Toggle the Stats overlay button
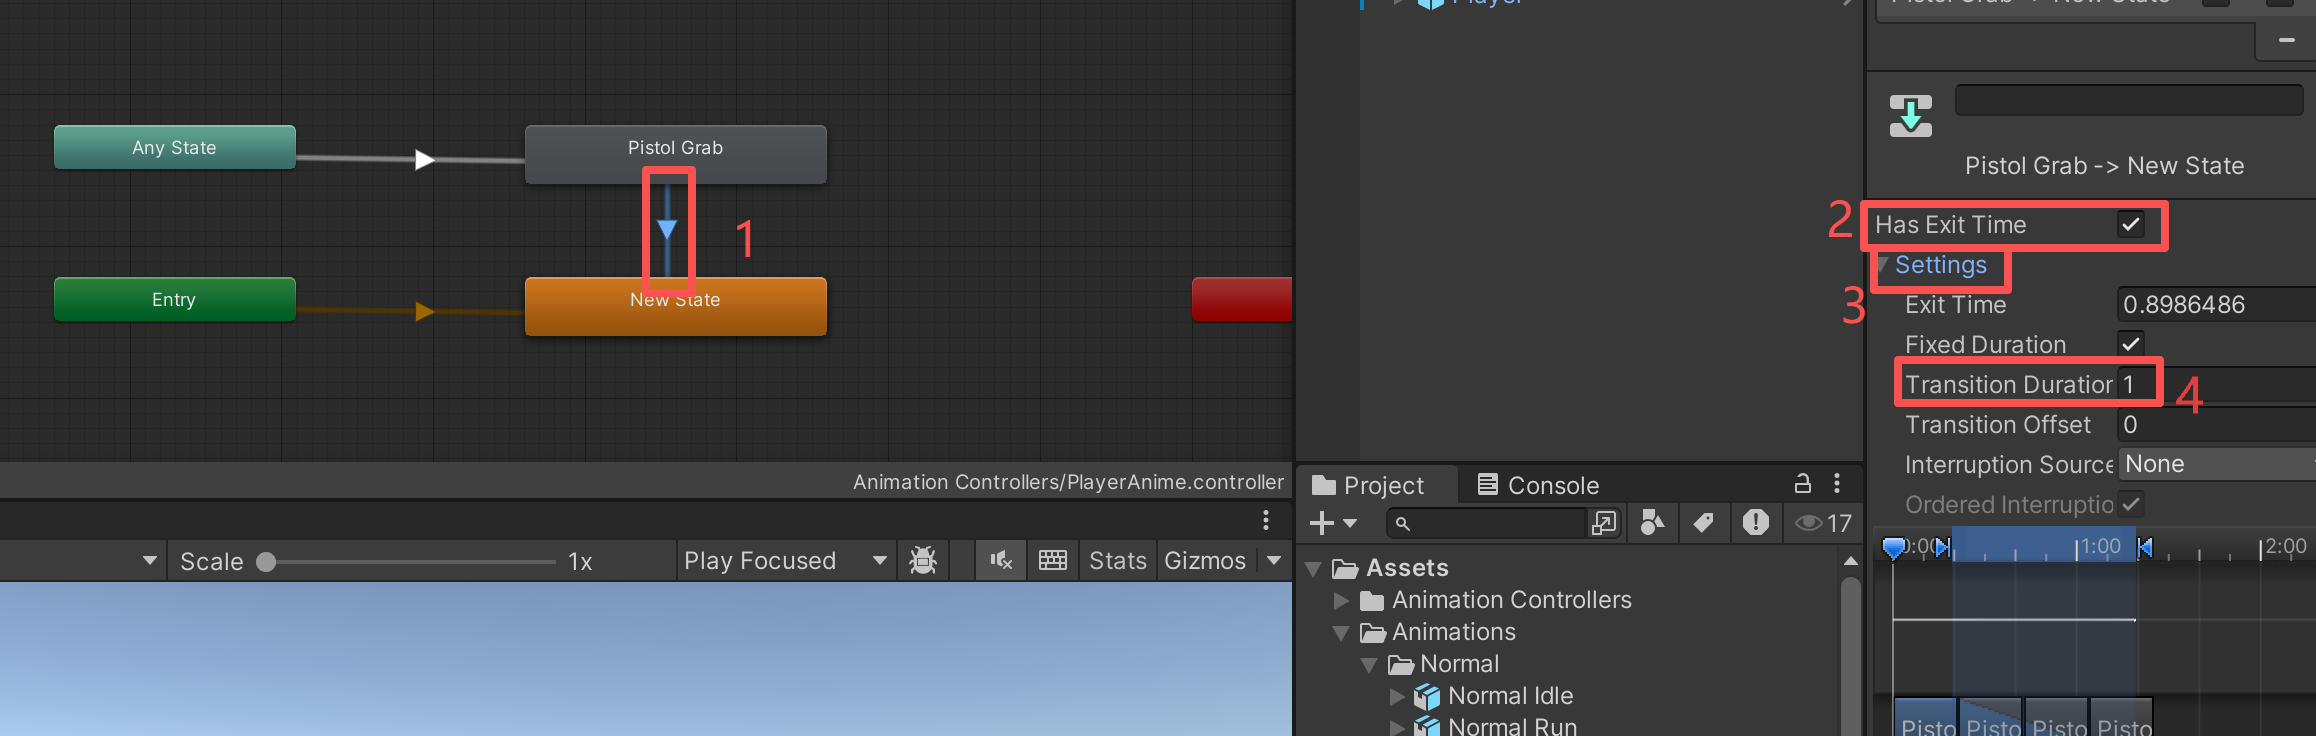The image size is (2316, 736). [x=1118, y=561]
